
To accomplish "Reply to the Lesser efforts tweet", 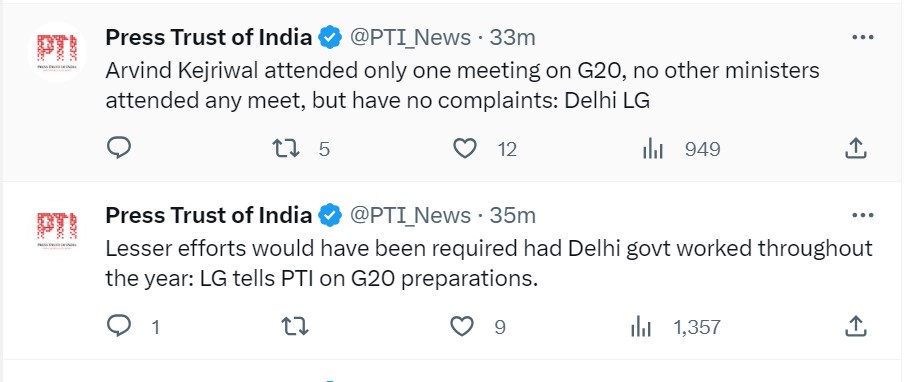I will click(119, 326).
